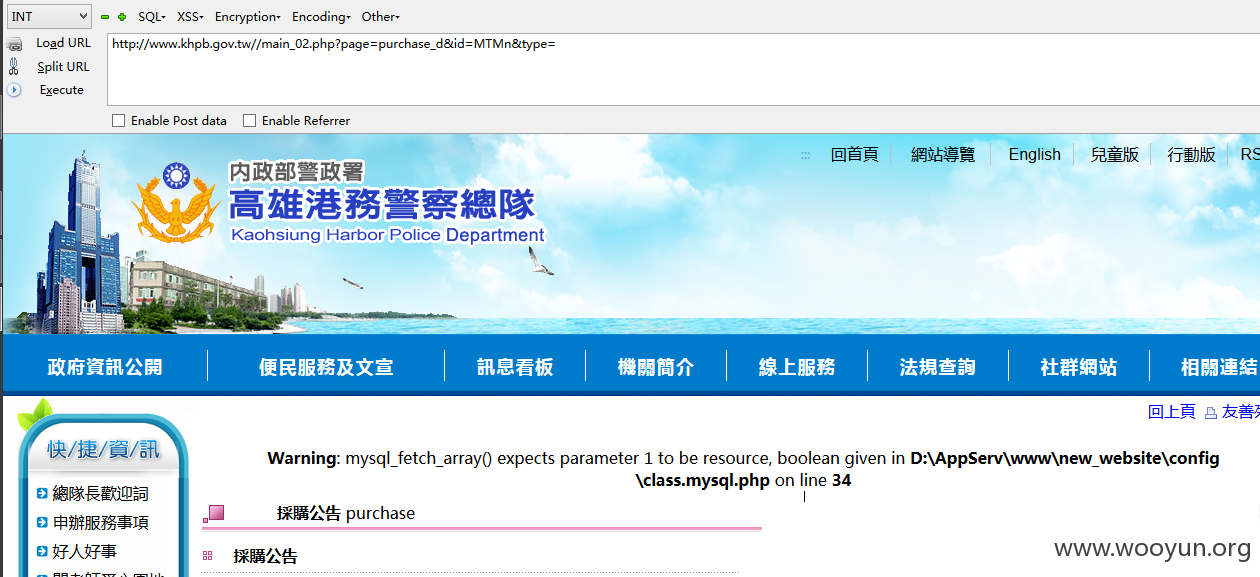The image size is (1260, 577).
Task: Open the 社群網站 navigation menu
Action: pos(1078,367)
